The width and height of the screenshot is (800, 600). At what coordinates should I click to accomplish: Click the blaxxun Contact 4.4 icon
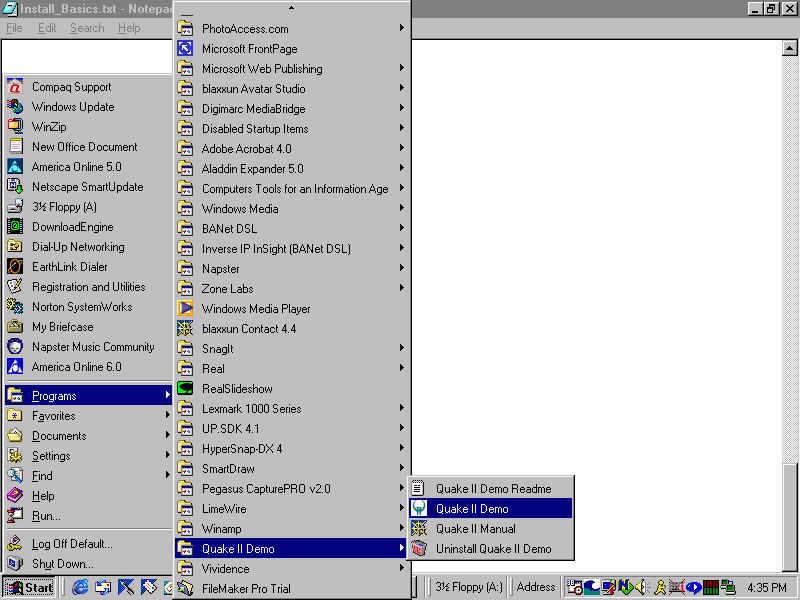tap(185, 329)
